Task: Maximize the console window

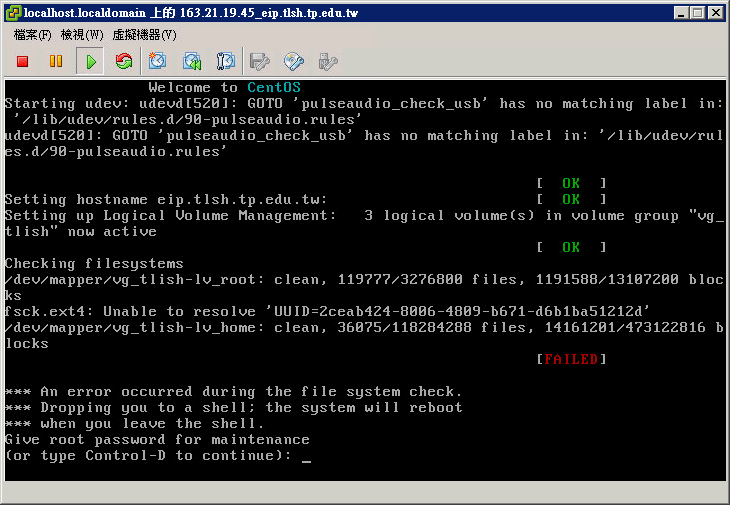Action: click(x=697, y=13)
